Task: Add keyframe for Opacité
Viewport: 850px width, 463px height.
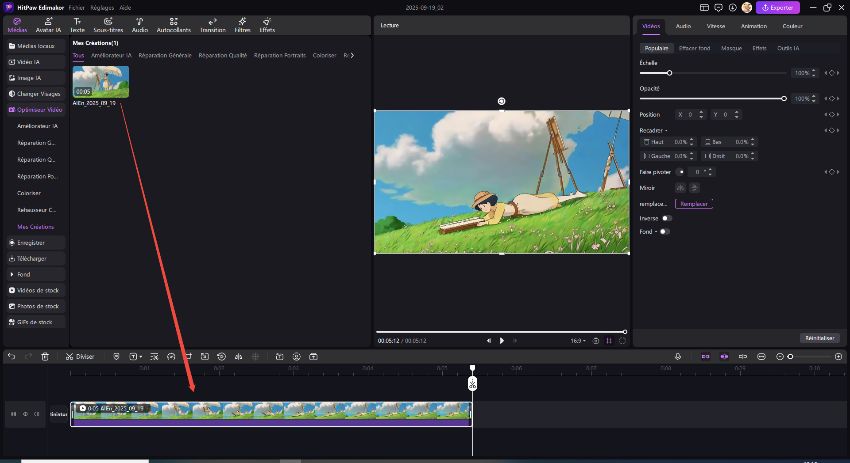Action: click(x=832, y=98)
